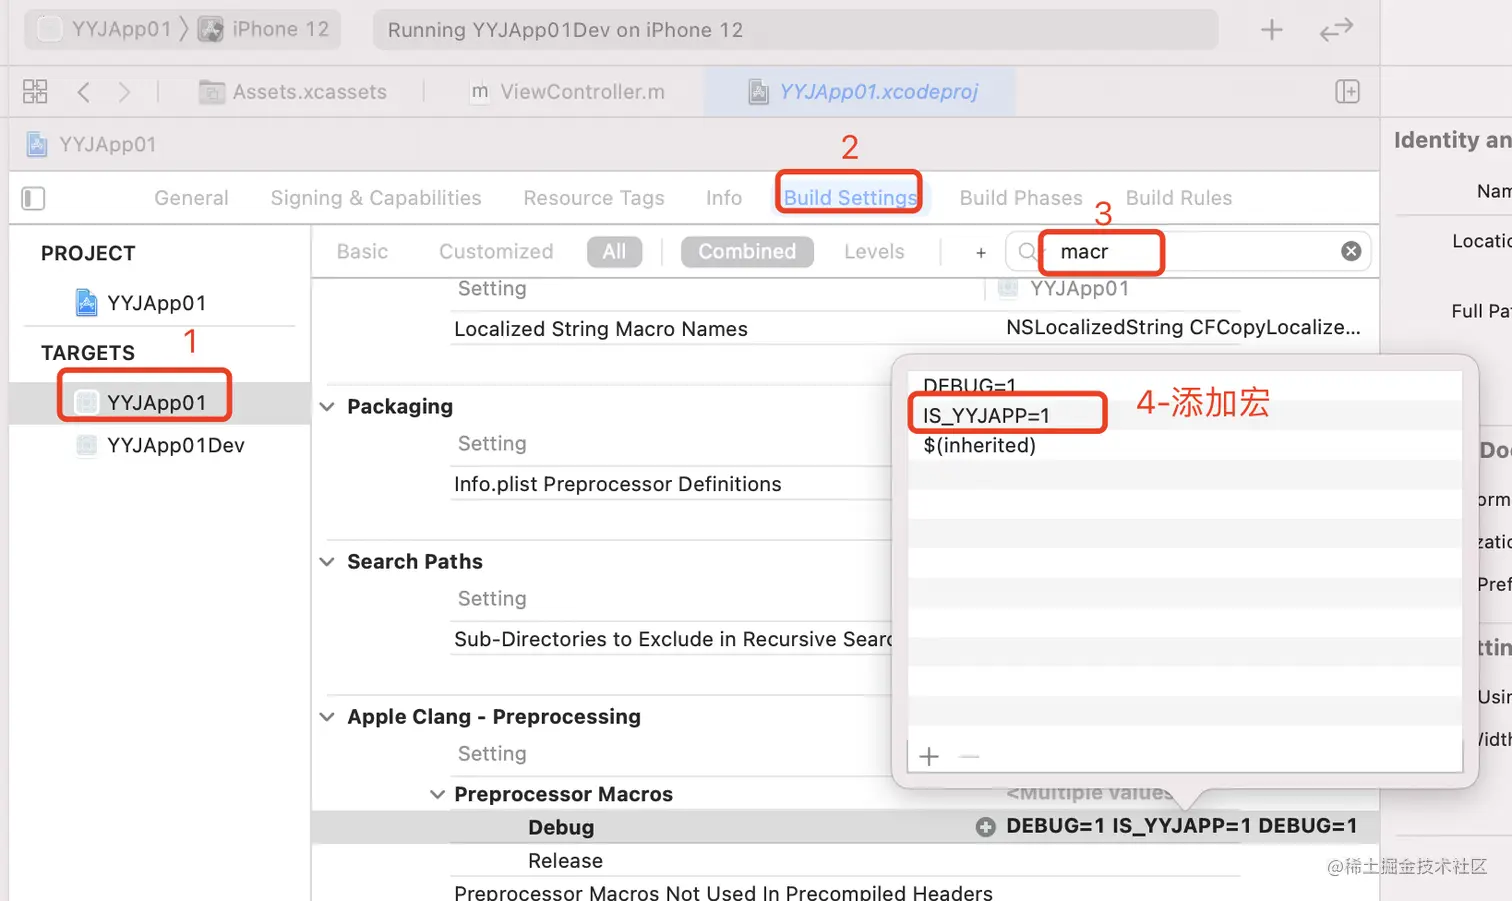Click the Debug value DEBUG=1 IS_YYJAPP=1

[1182, 826]
